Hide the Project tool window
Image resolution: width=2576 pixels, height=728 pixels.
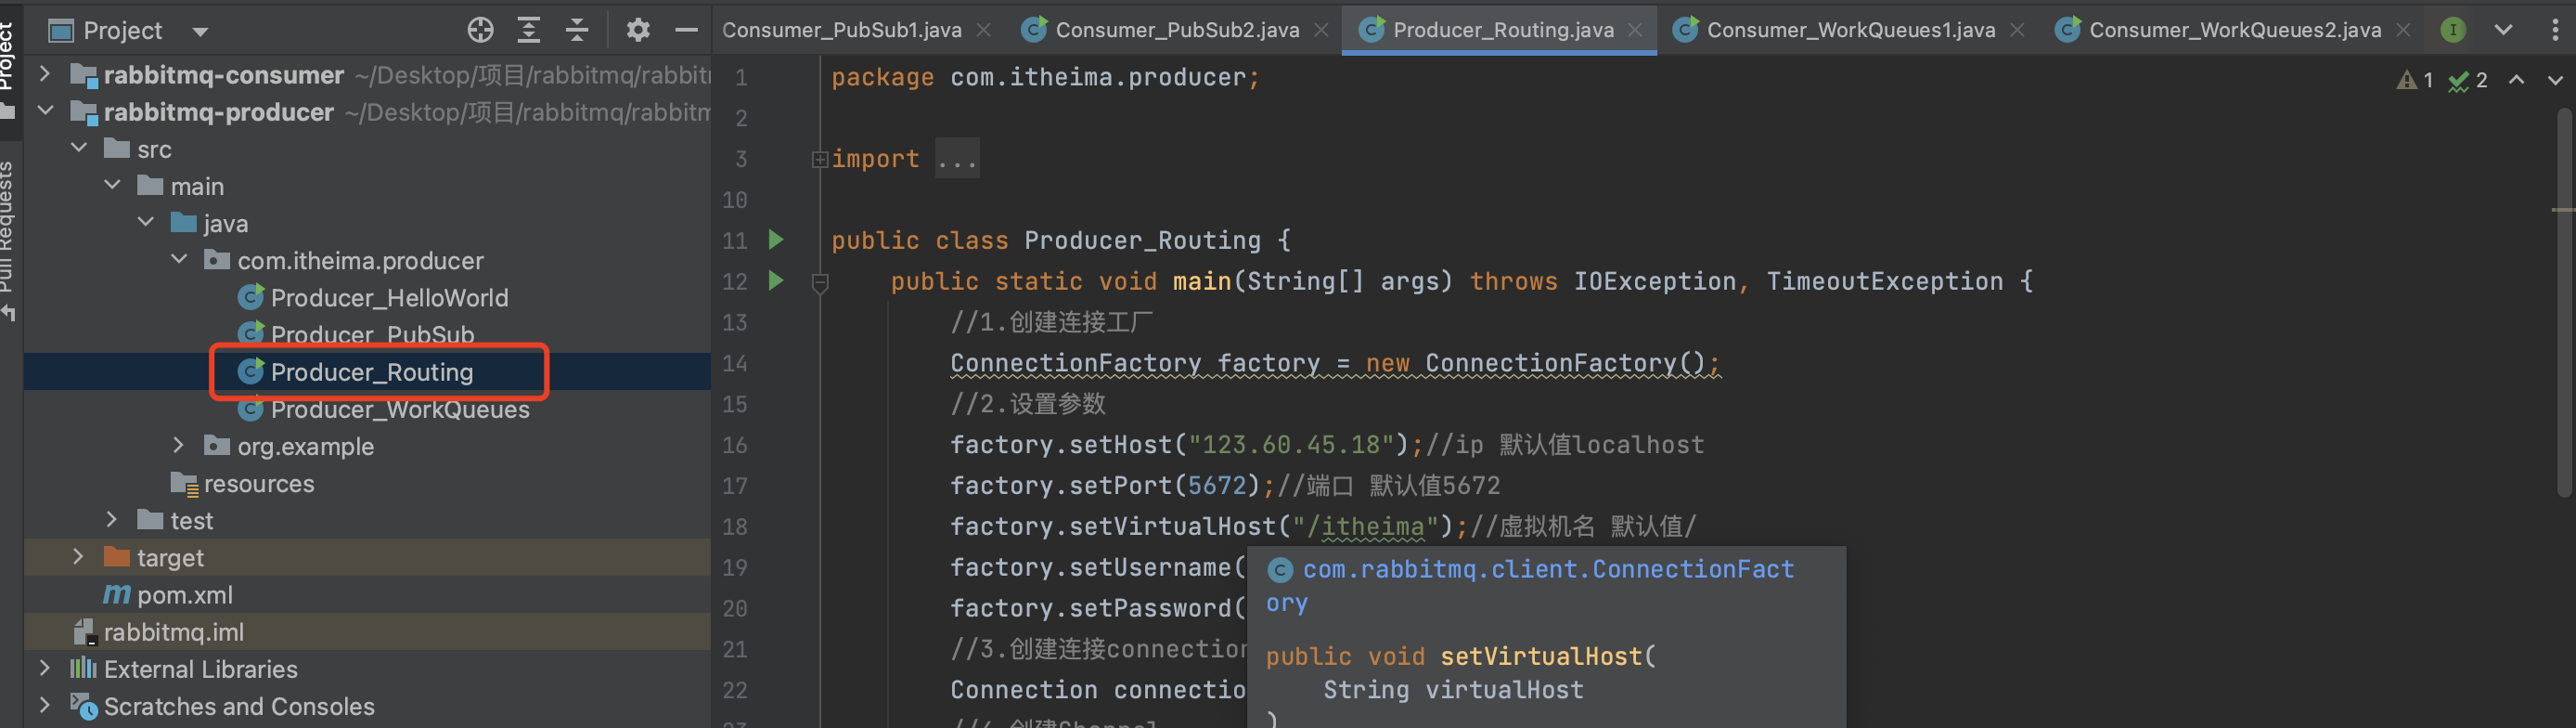[686, 30]
